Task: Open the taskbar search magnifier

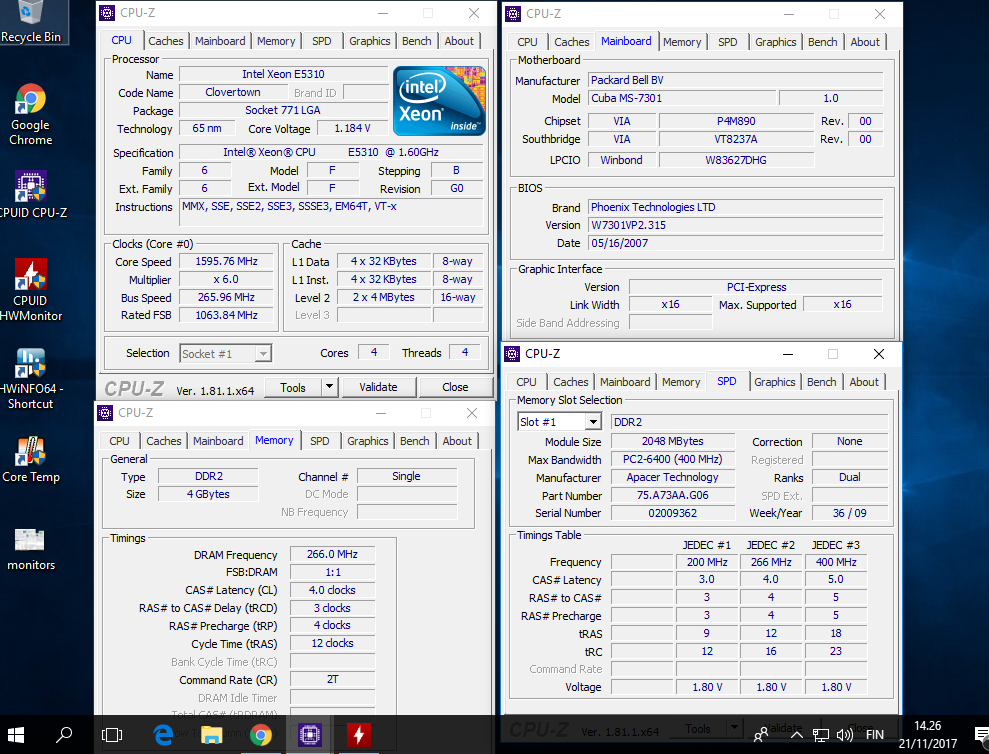Action: pos(64,734)
